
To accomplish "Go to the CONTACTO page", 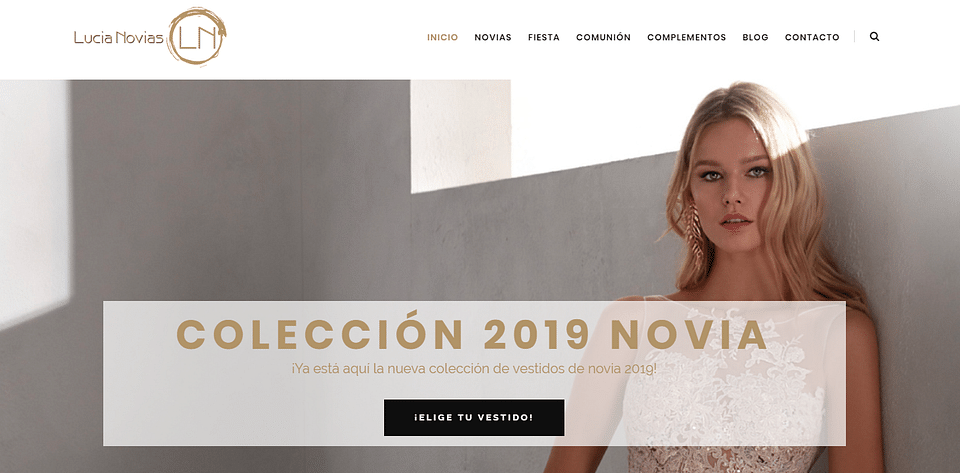I will point(812,37).
